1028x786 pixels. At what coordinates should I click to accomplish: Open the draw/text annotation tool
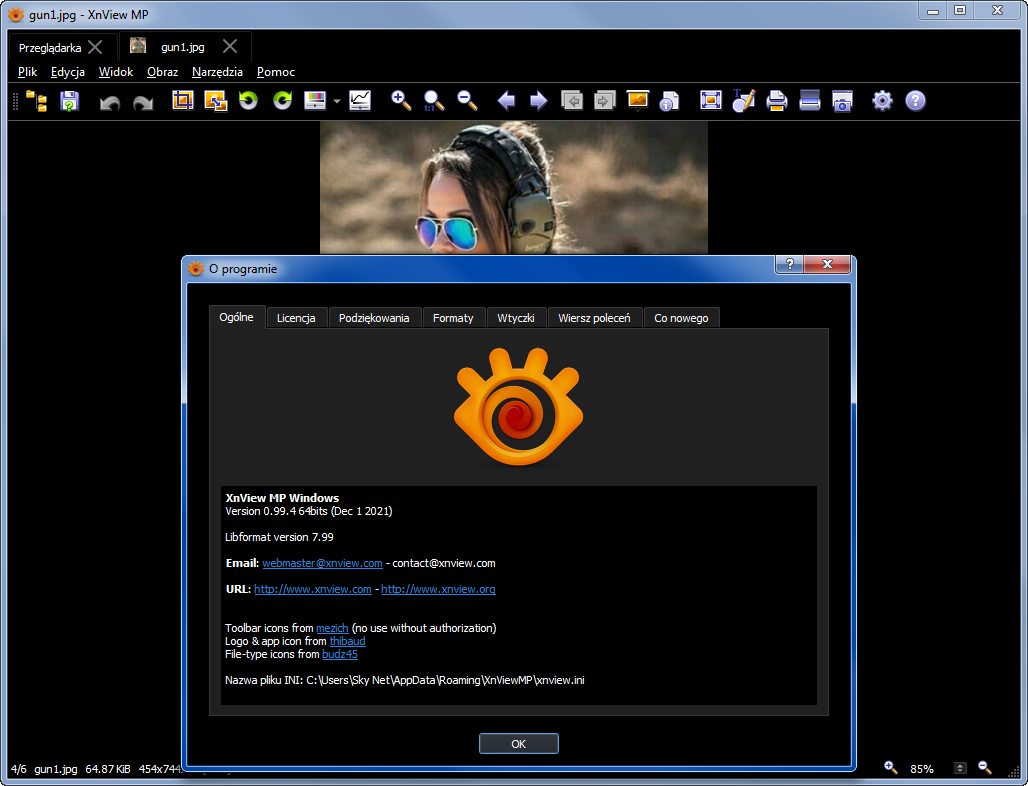[743, 100]
